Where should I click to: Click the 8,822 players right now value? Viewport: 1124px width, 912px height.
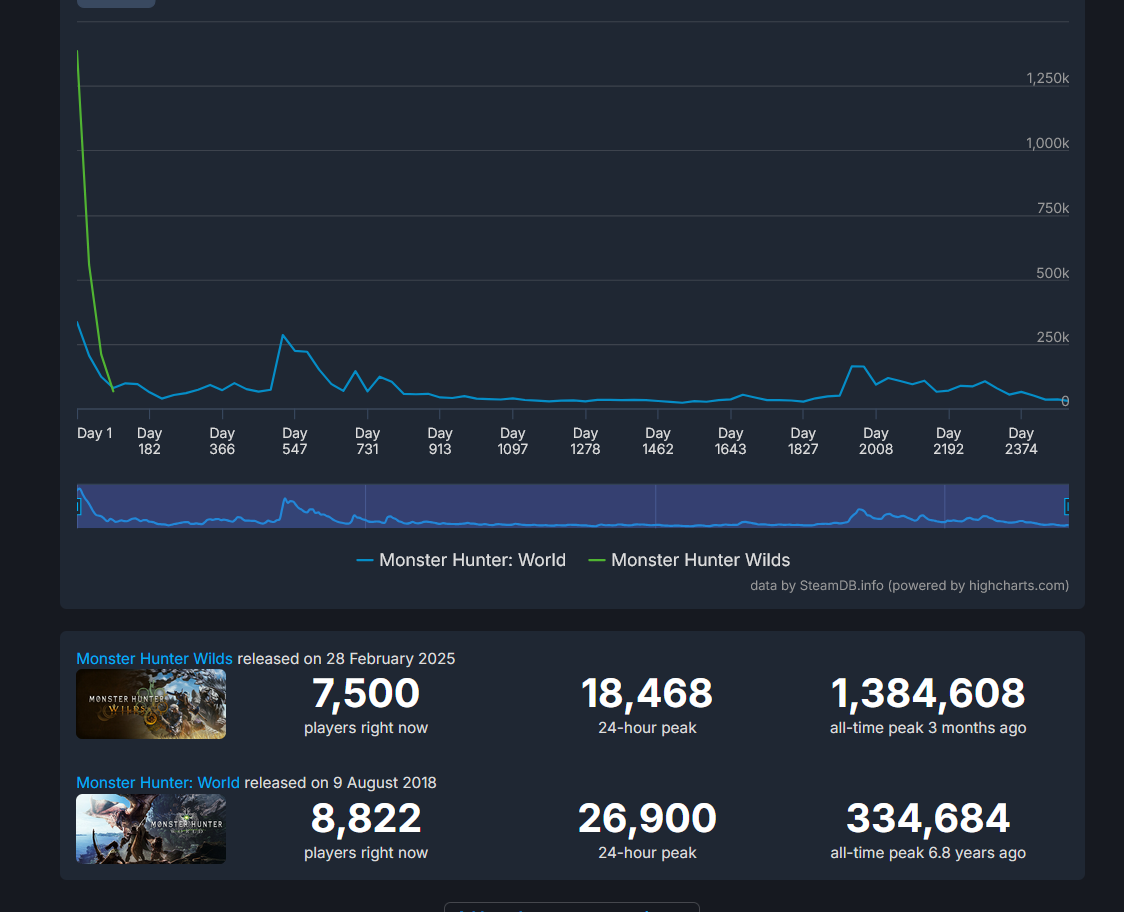click(x=366, y=818)
